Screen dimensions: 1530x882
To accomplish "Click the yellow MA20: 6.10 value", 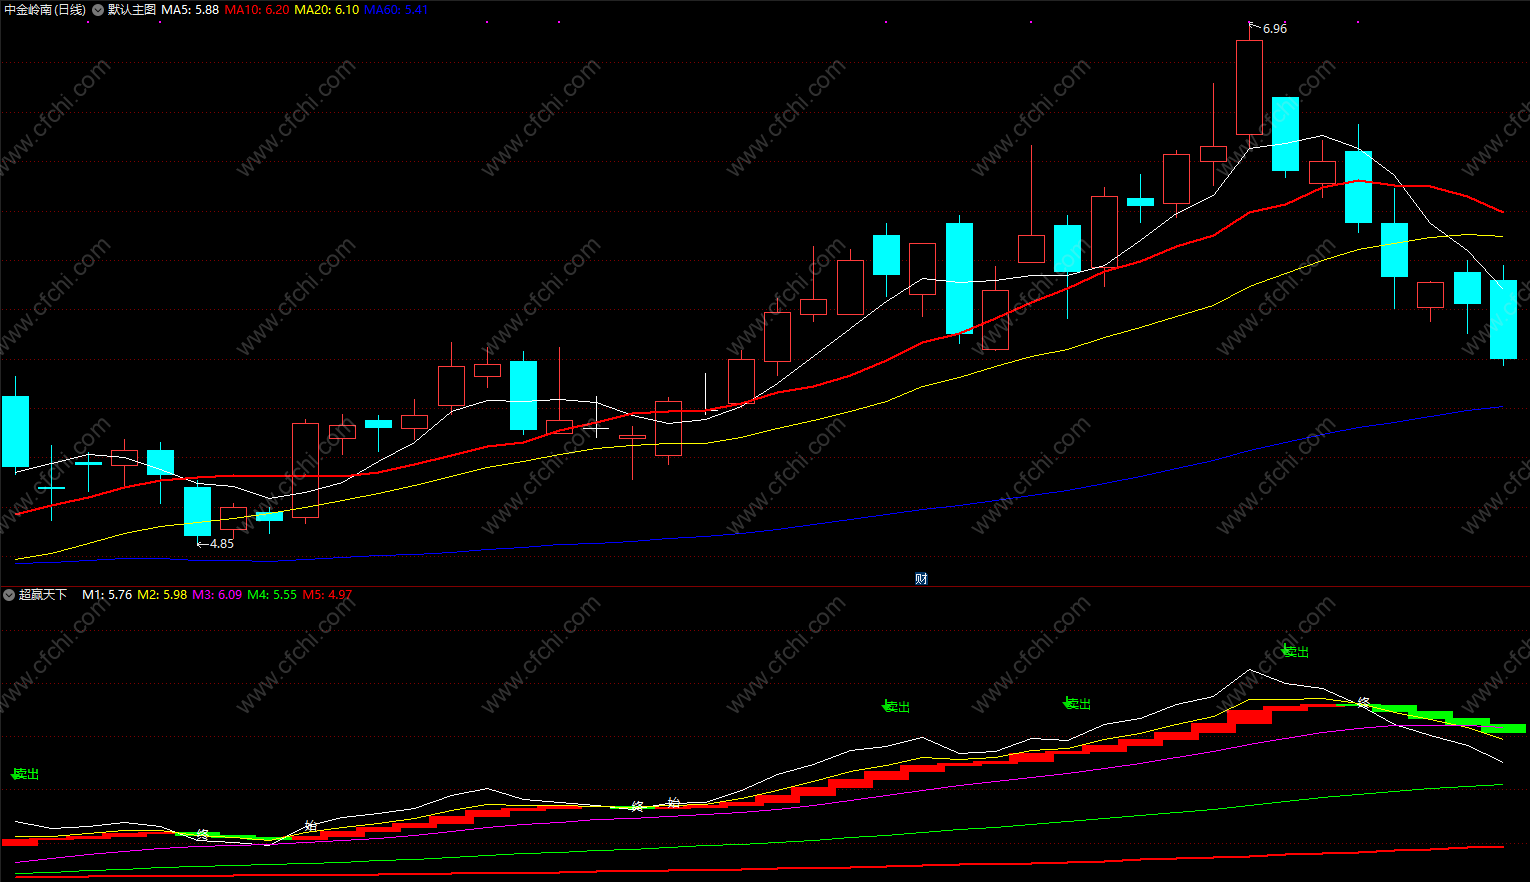I will pyautogui.click(x=326, y=10).
